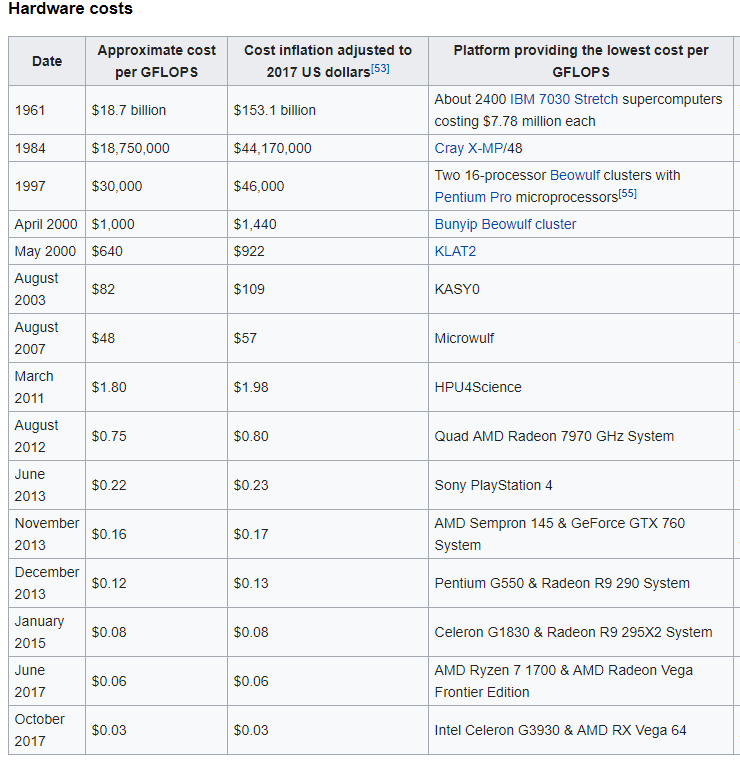Click the April 2000 date cell
Screen dimensions: 740x763
pos(47,224)
